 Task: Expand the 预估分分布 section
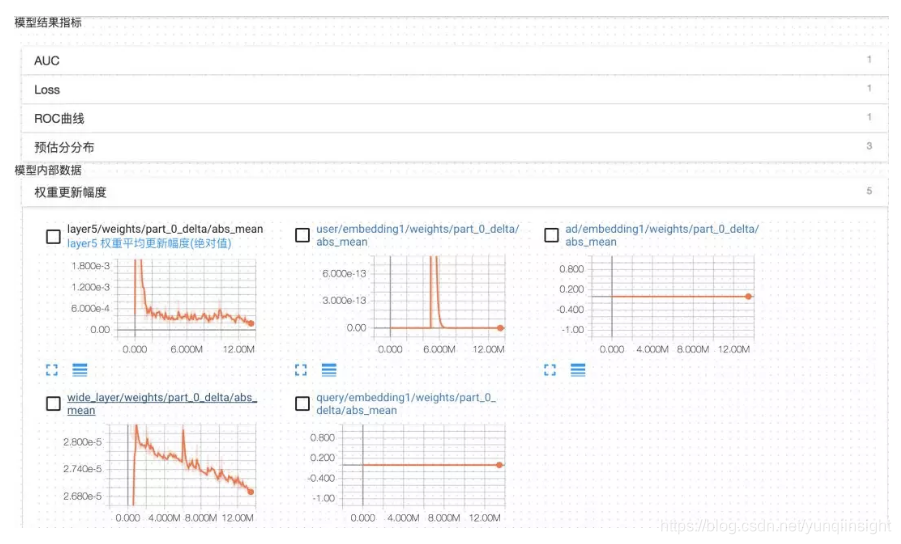coord(455,147)
